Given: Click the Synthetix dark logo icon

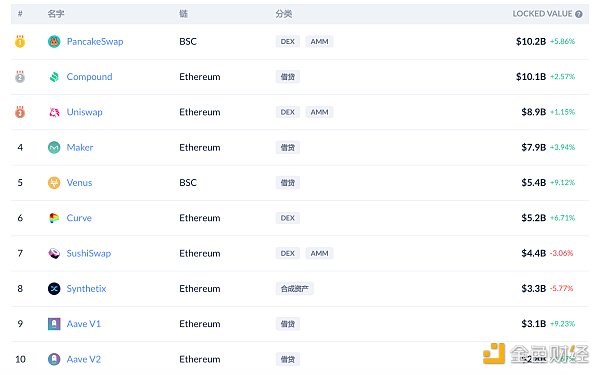Looking at the screenshot, I should coord(54,289).
